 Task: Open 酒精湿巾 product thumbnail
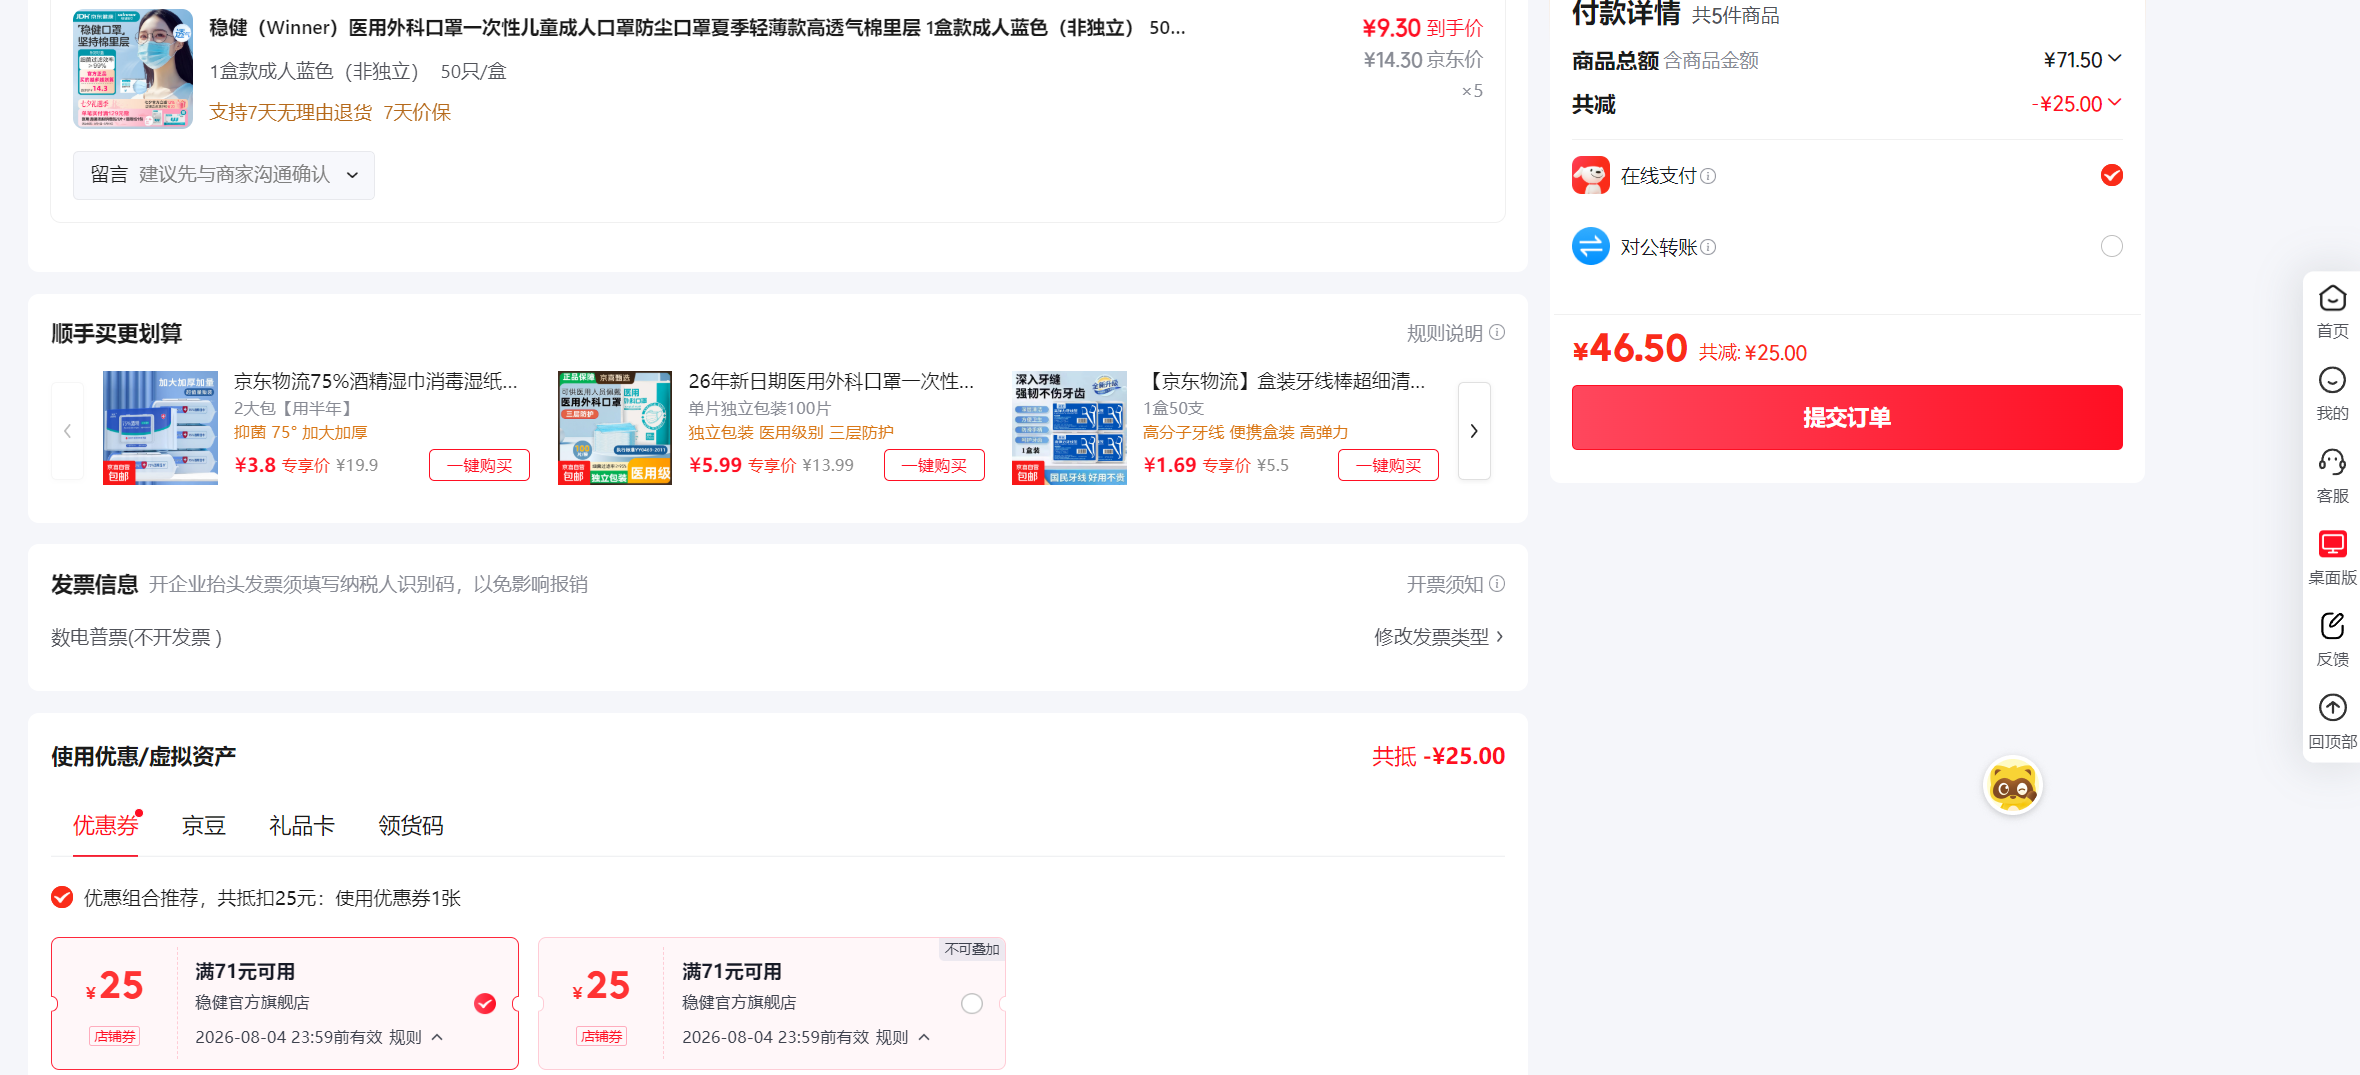(x=160, y=428)
